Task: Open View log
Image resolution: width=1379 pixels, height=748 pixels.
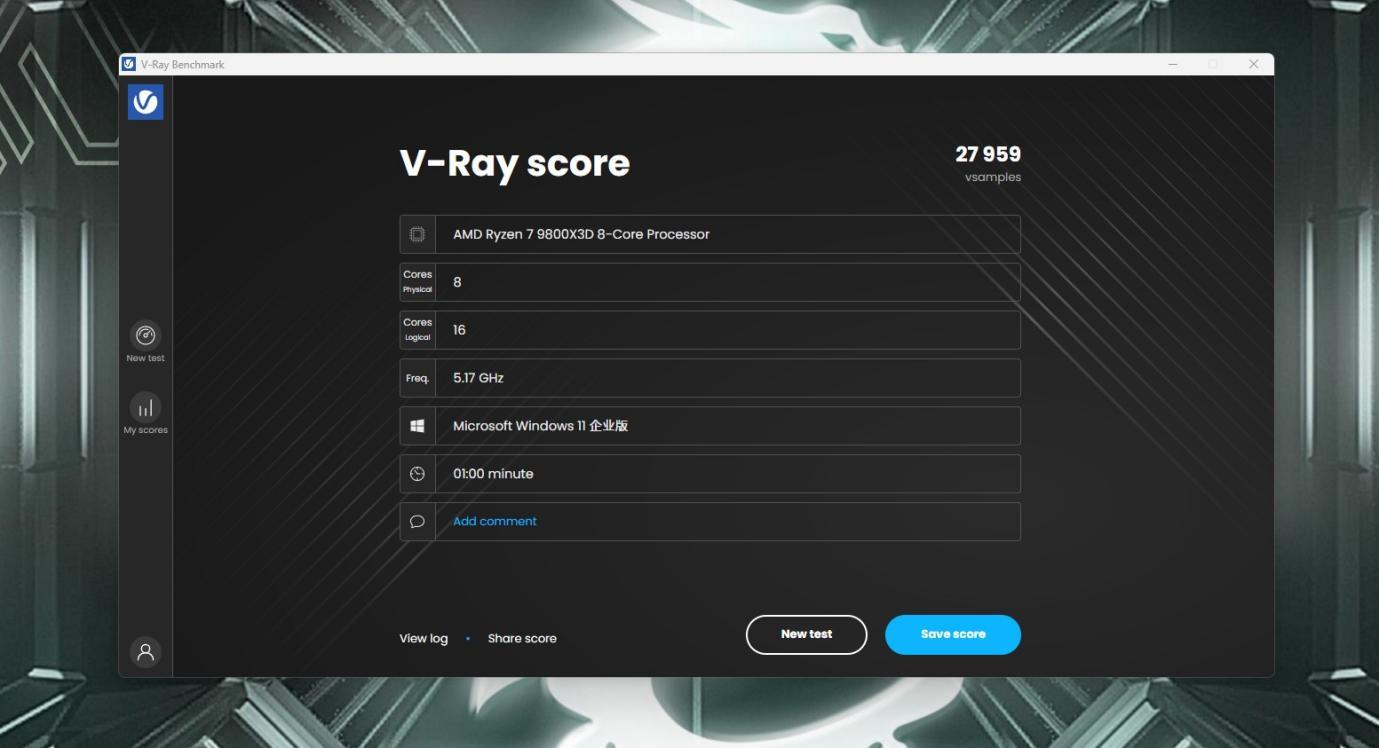Action: point(424,639)
